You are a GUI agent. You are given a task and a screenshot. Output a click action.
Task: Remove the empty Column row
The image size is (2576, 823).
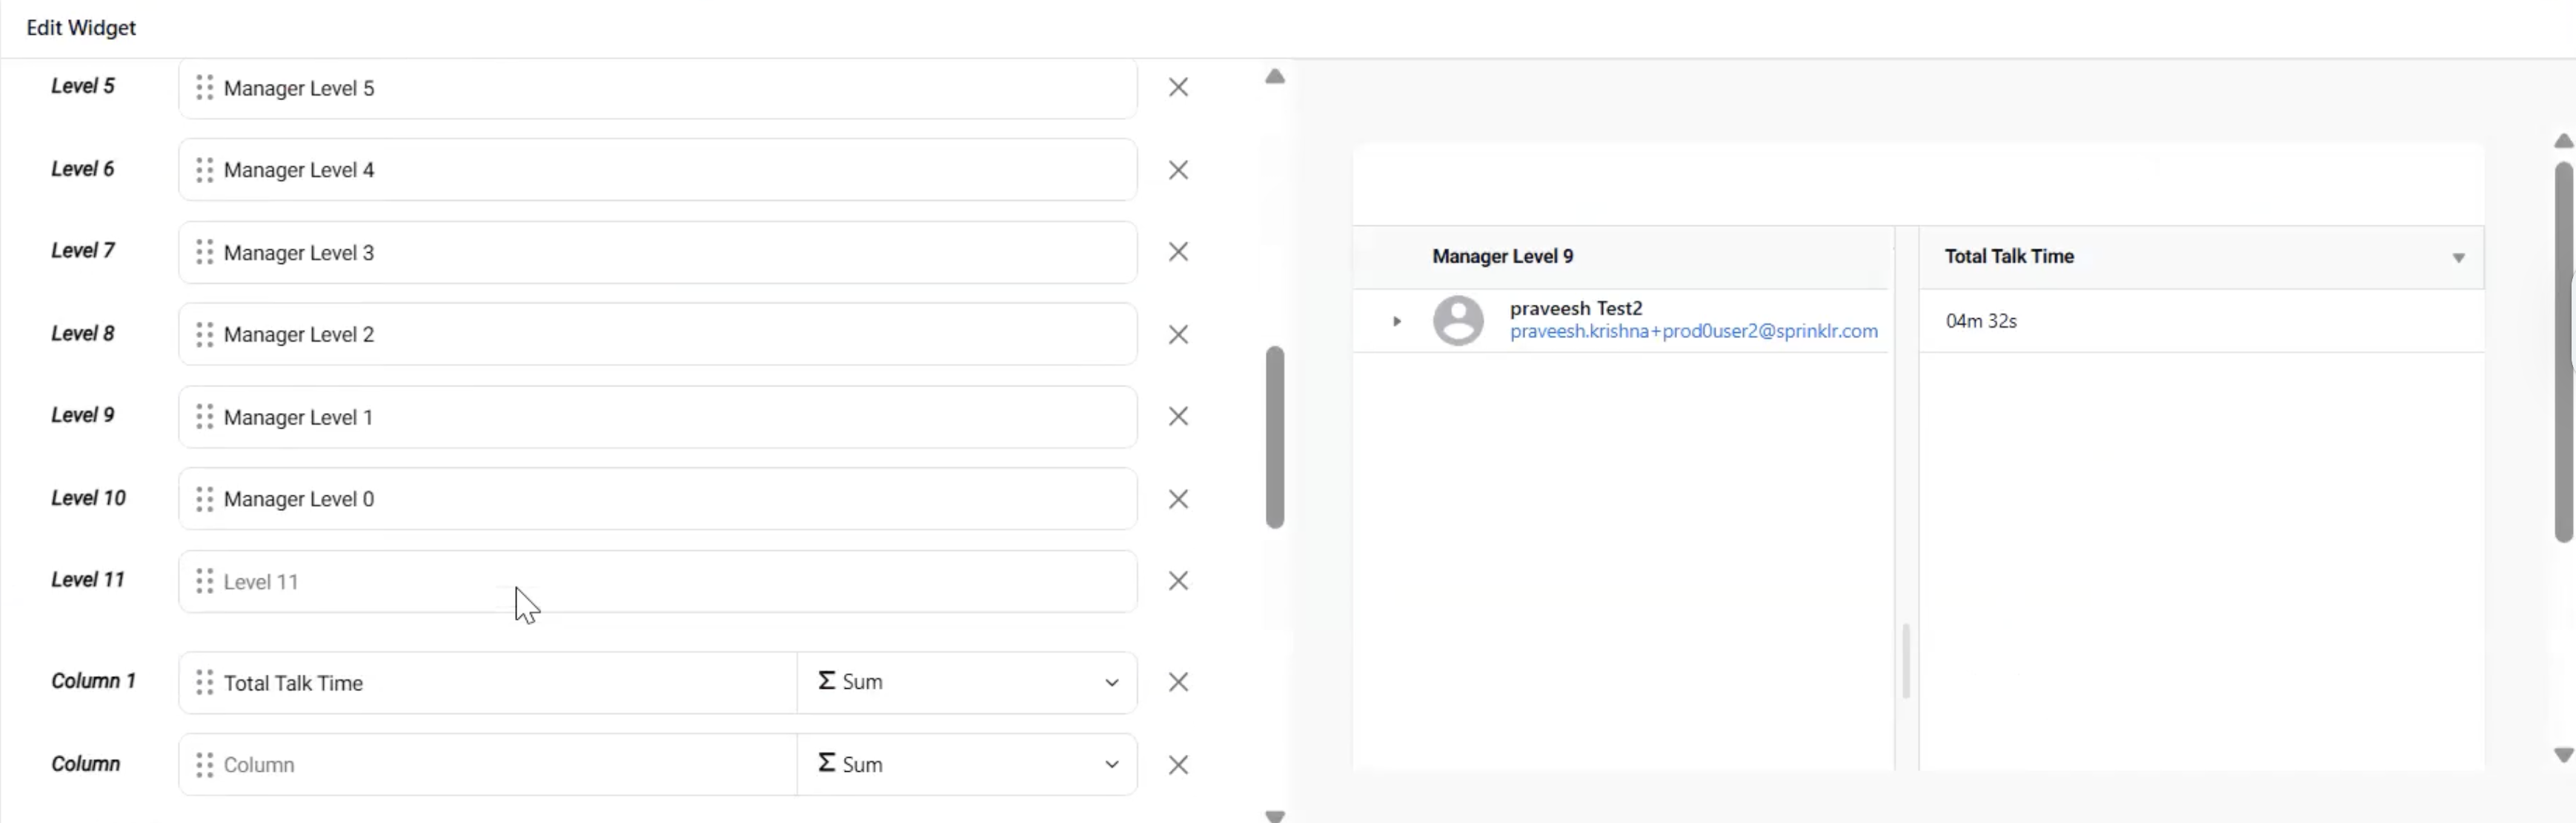(1178, 765)
